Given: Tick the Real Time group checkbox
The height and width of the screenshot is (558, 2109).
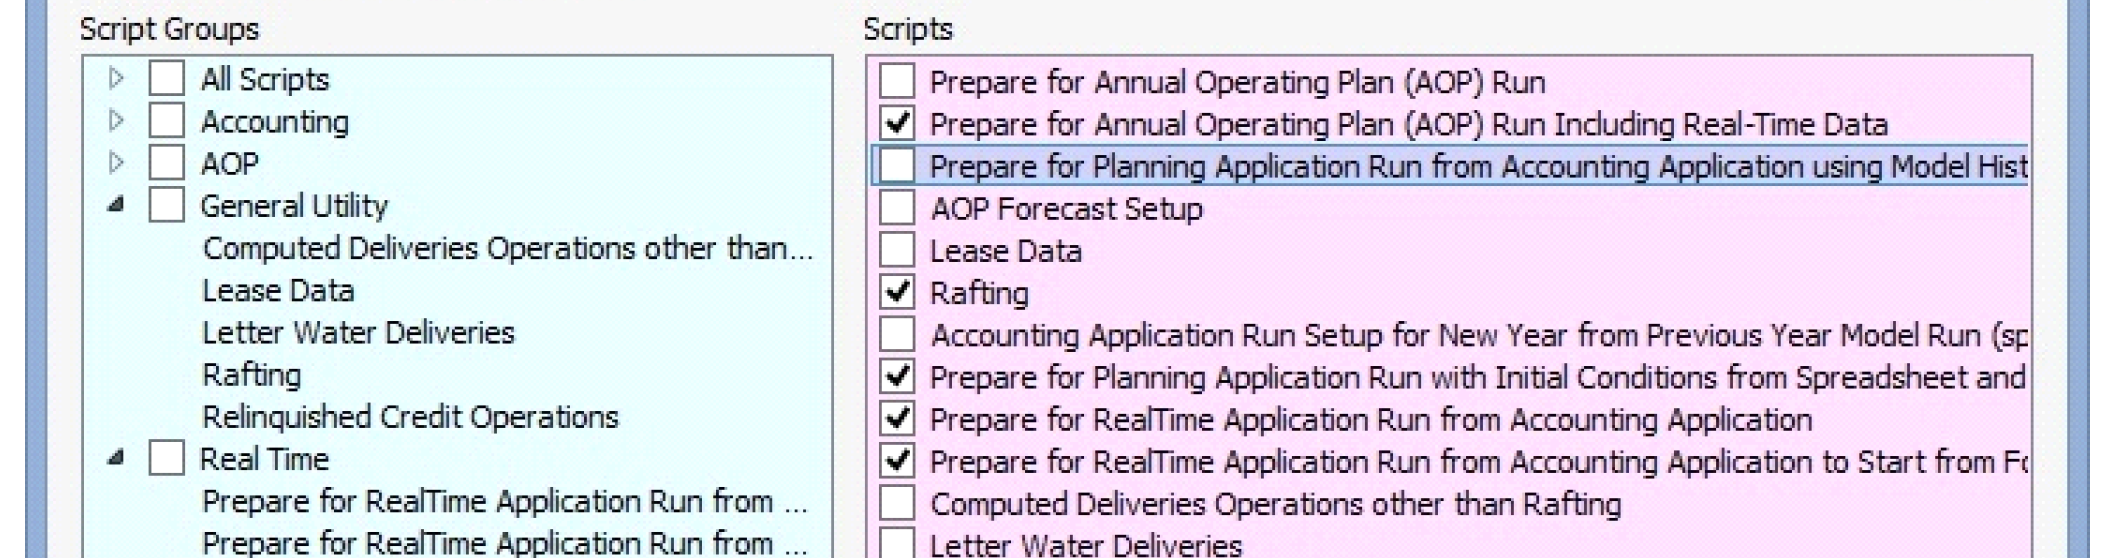Looking at the screenshot, I should click(166, 459).
